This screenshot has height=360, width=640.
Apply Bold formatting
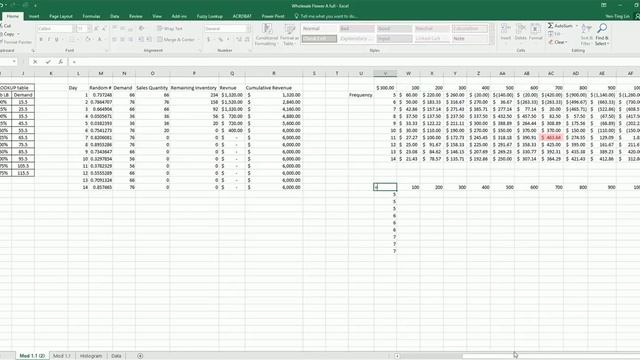click(x=41, y=40)
